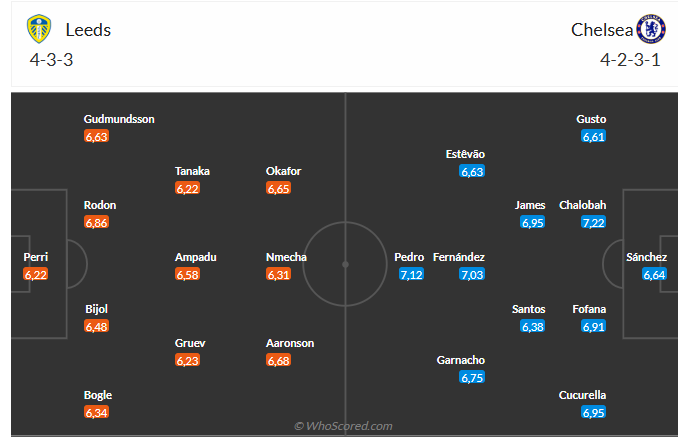This screenshot has height=437, width=678.
Task: Select Pedro's 7,12 rating badge
Action: 411,274
